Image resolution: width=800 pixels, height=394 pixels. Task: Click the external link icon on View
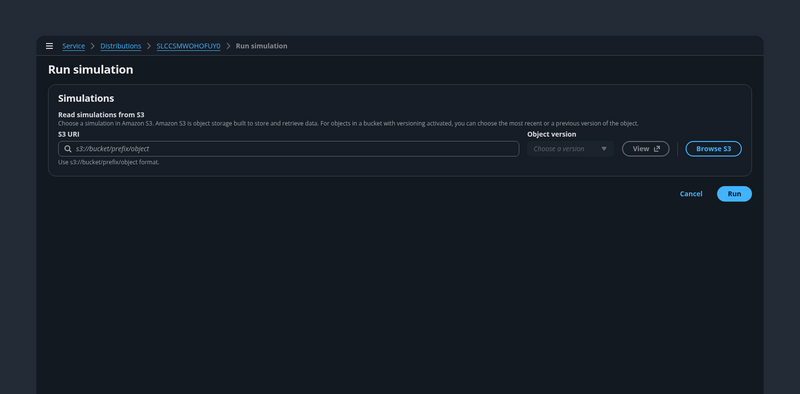(x=657, y=149)
